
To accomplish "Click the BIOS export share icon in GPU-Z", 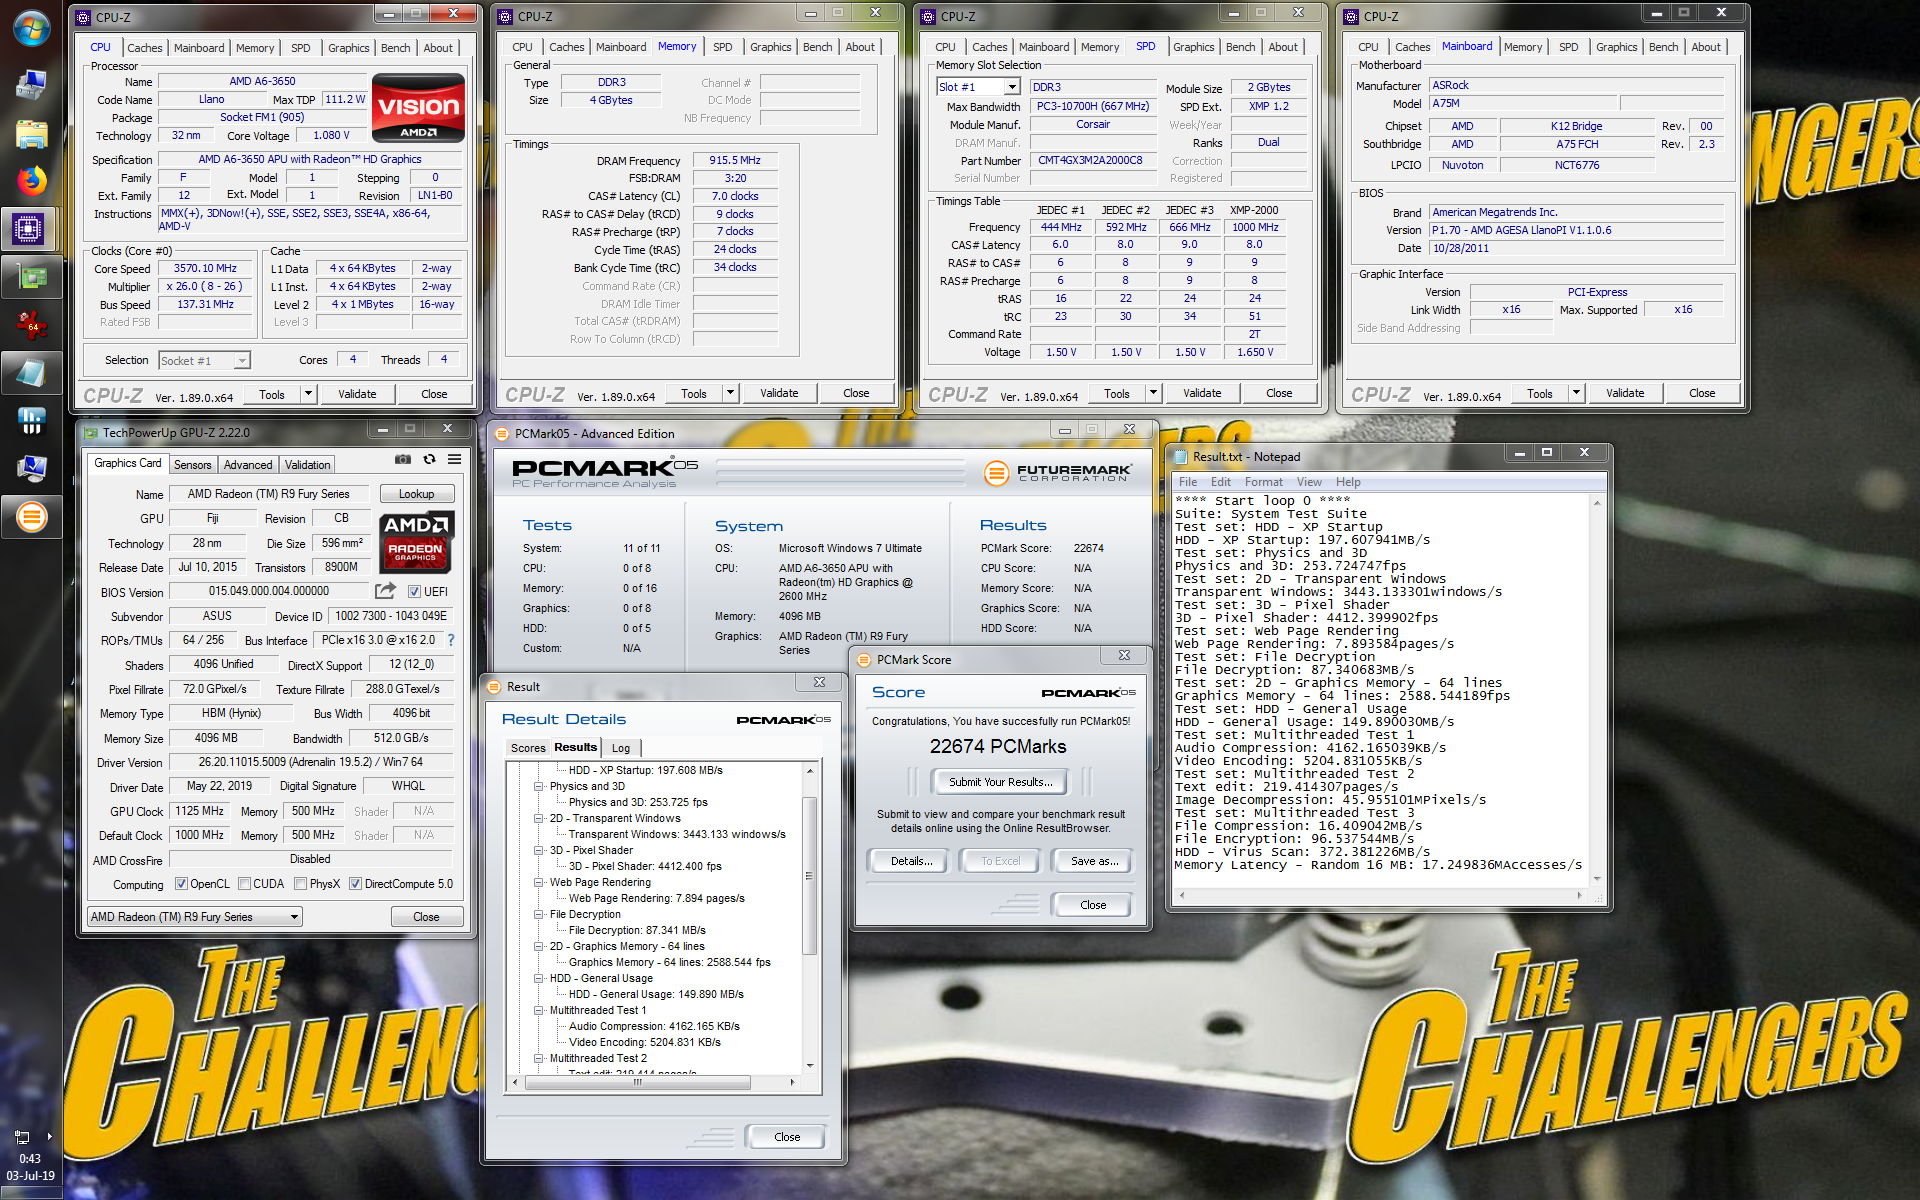I will [x=385, y=591].
